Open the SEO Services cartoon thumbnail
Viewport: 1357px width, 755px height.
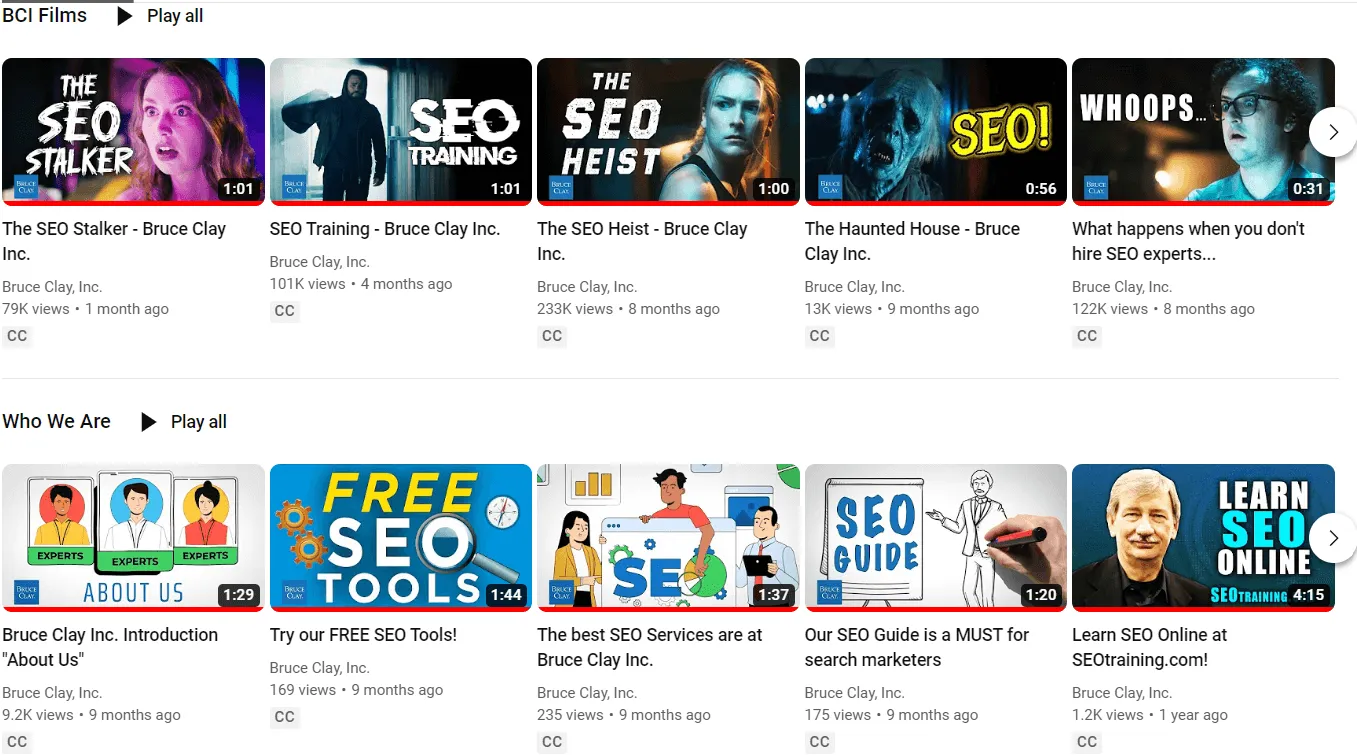point(668,537)
